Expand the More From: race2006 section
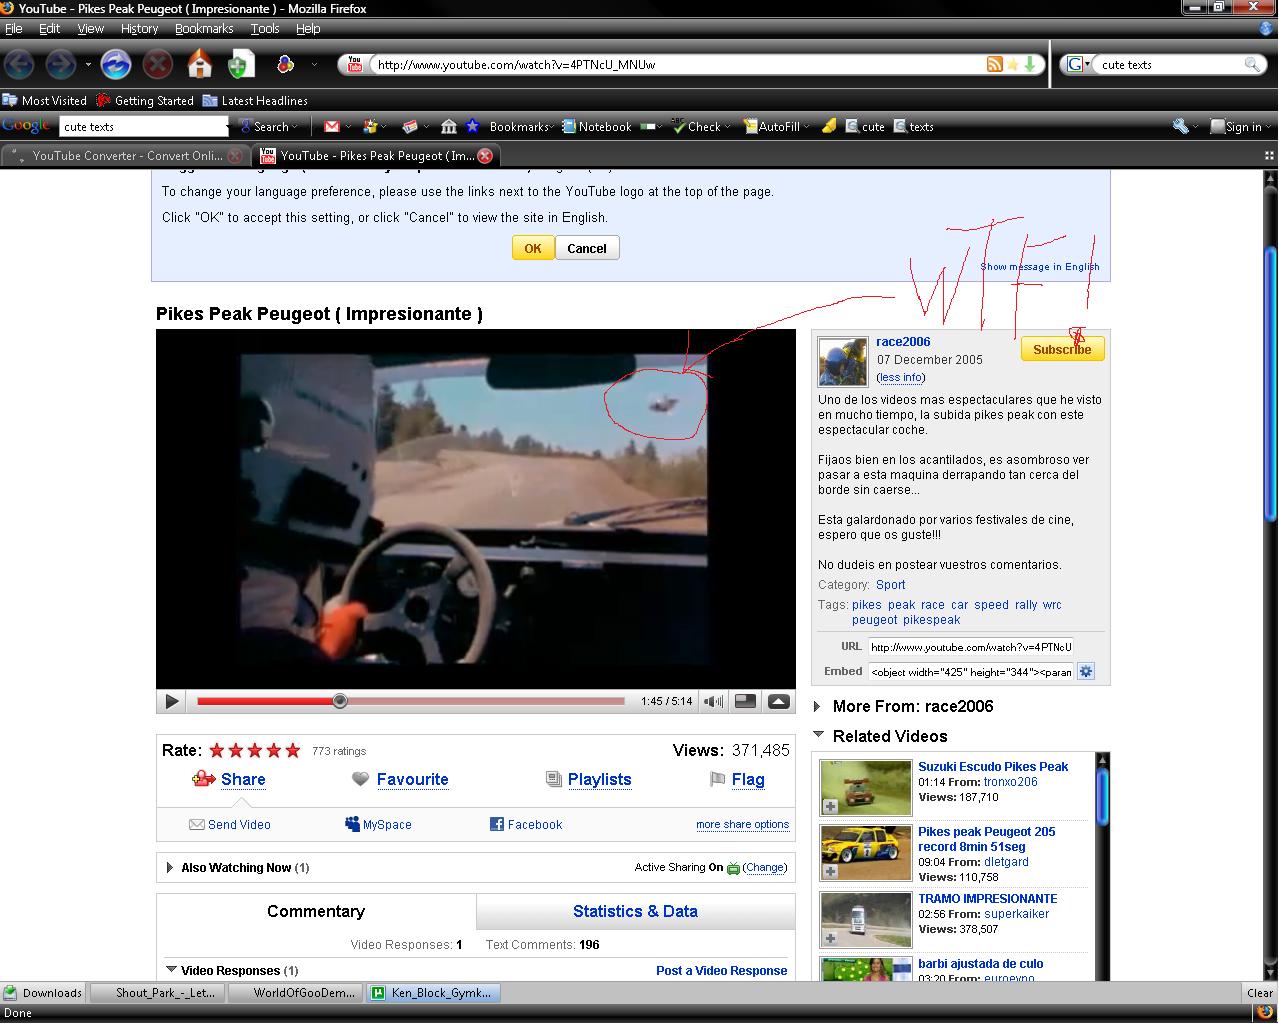This screenshot has height=1024, width=1279. point(818,706)
